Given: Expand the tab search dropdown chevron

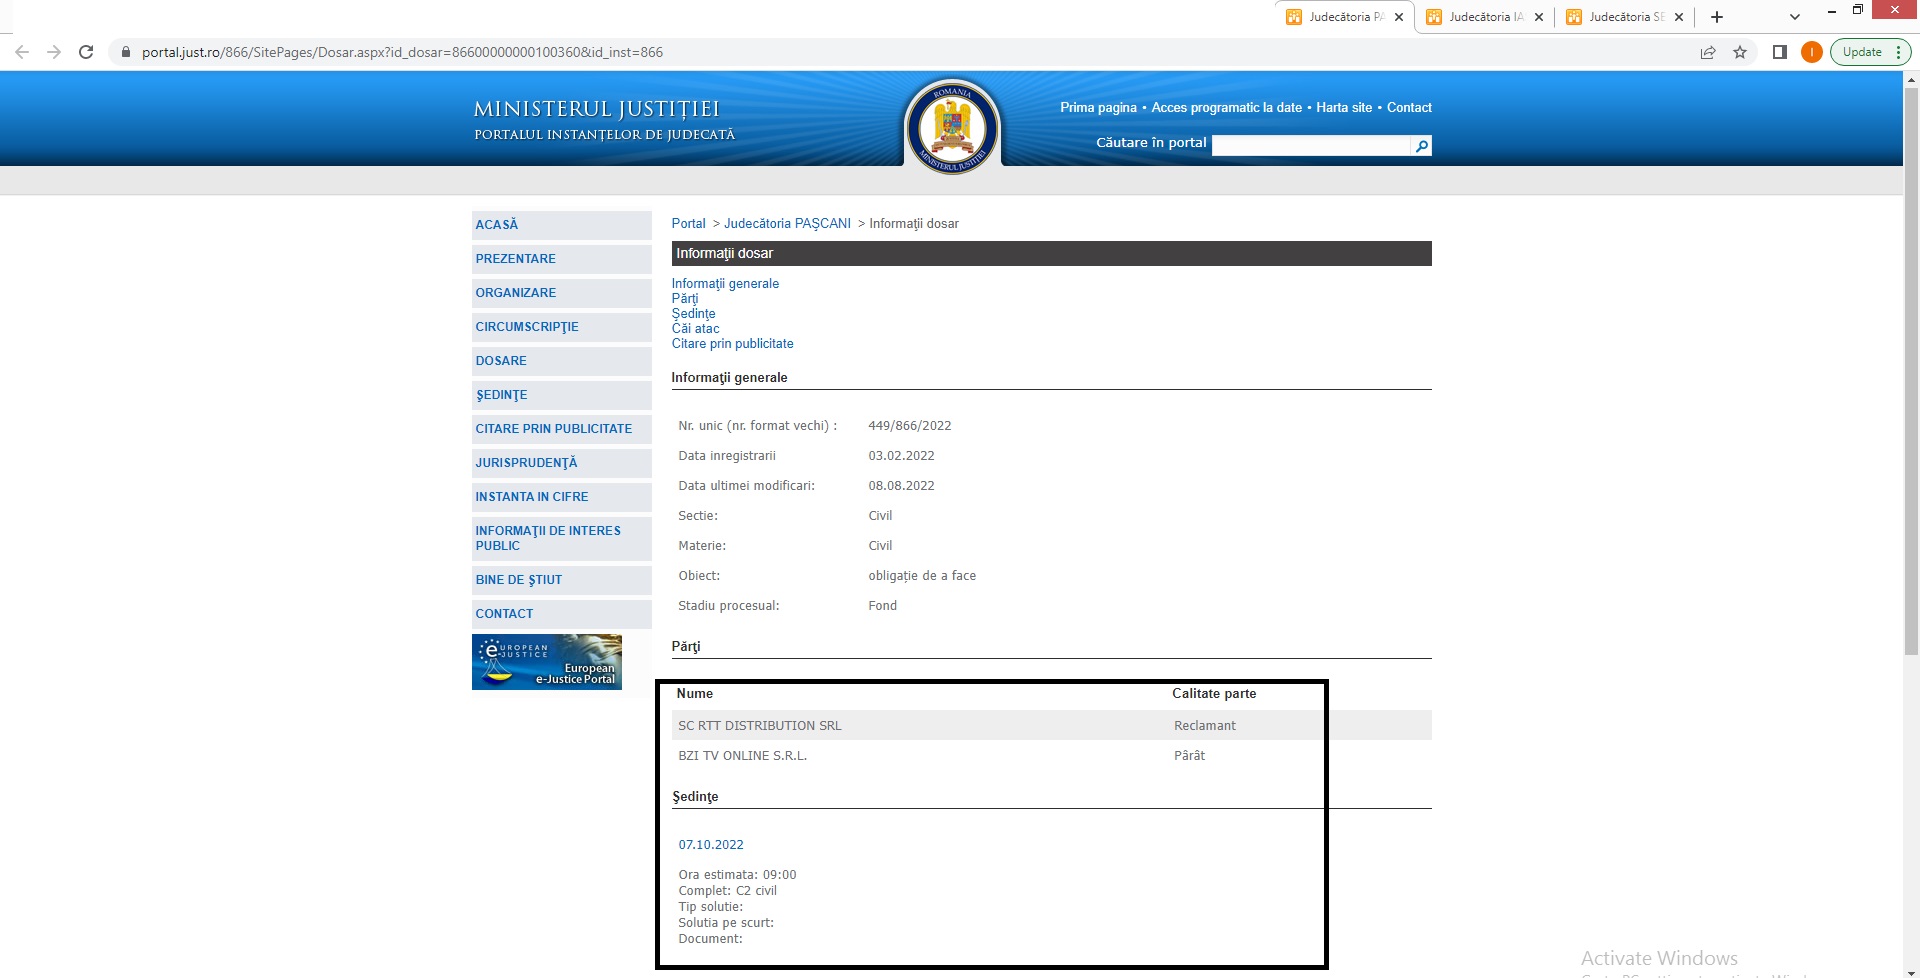Looking at the screenshot, I should tap(1795, 17).
